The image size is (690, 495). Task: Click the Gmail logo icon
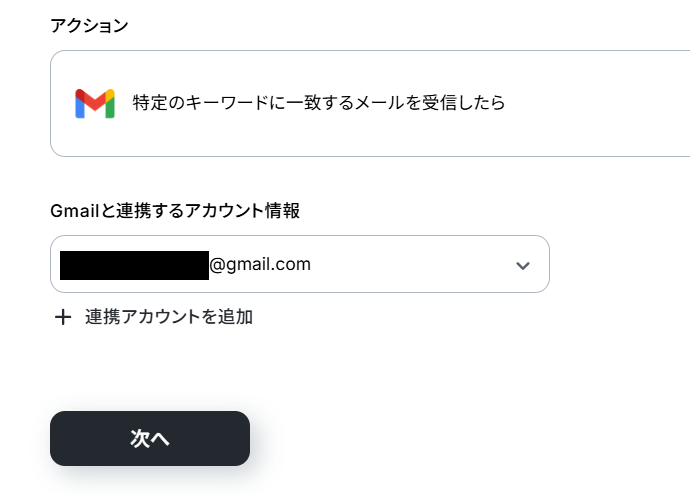tap(95, 103)
